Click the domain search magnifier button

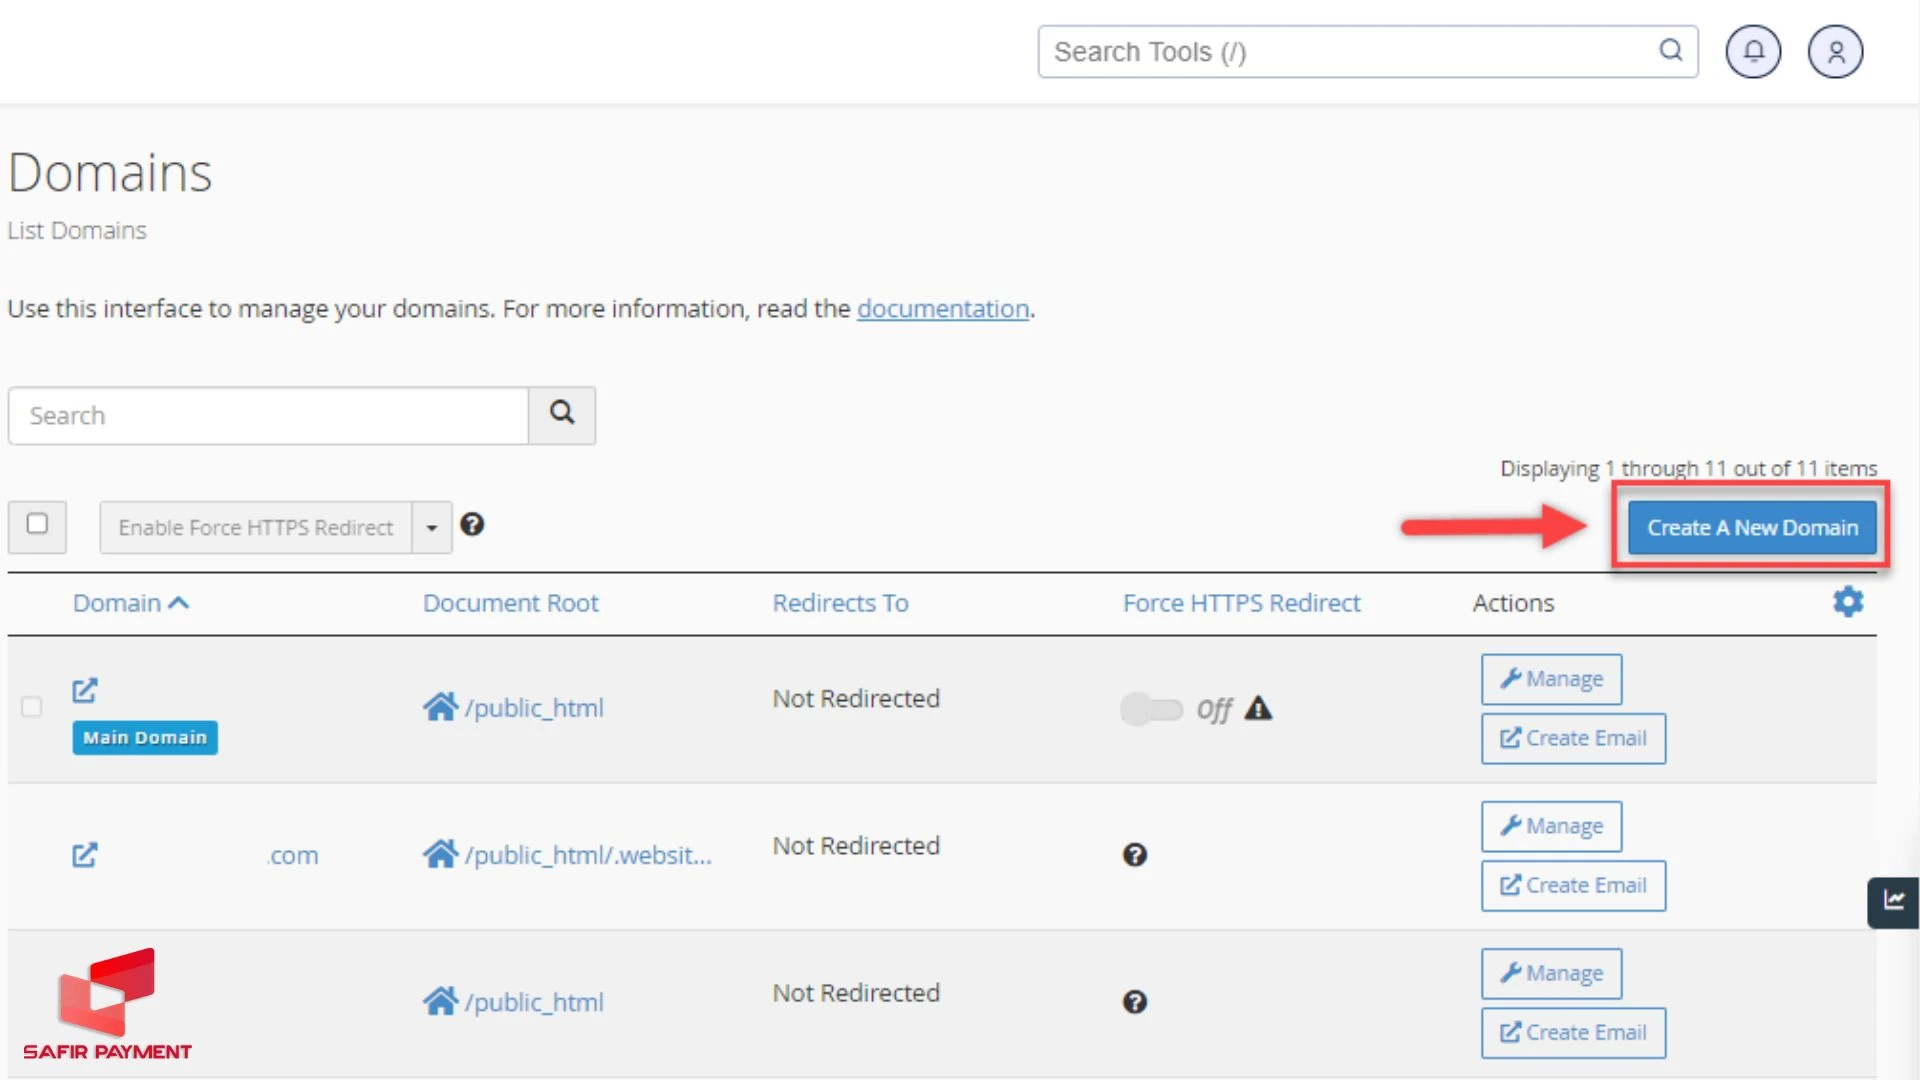[x=562, y=415]
